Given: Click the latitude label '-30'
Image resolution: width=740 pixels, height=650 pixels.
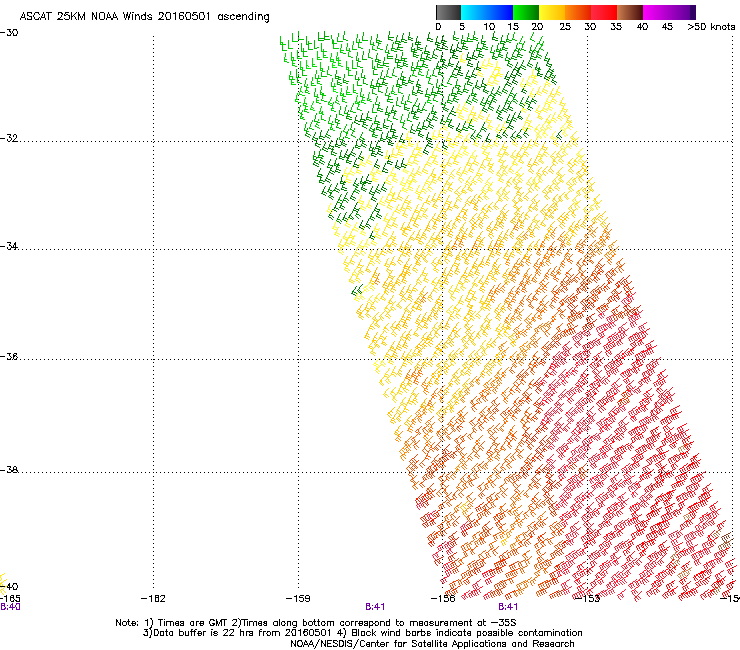Looking at the screenshot, I should pos(9,33).
